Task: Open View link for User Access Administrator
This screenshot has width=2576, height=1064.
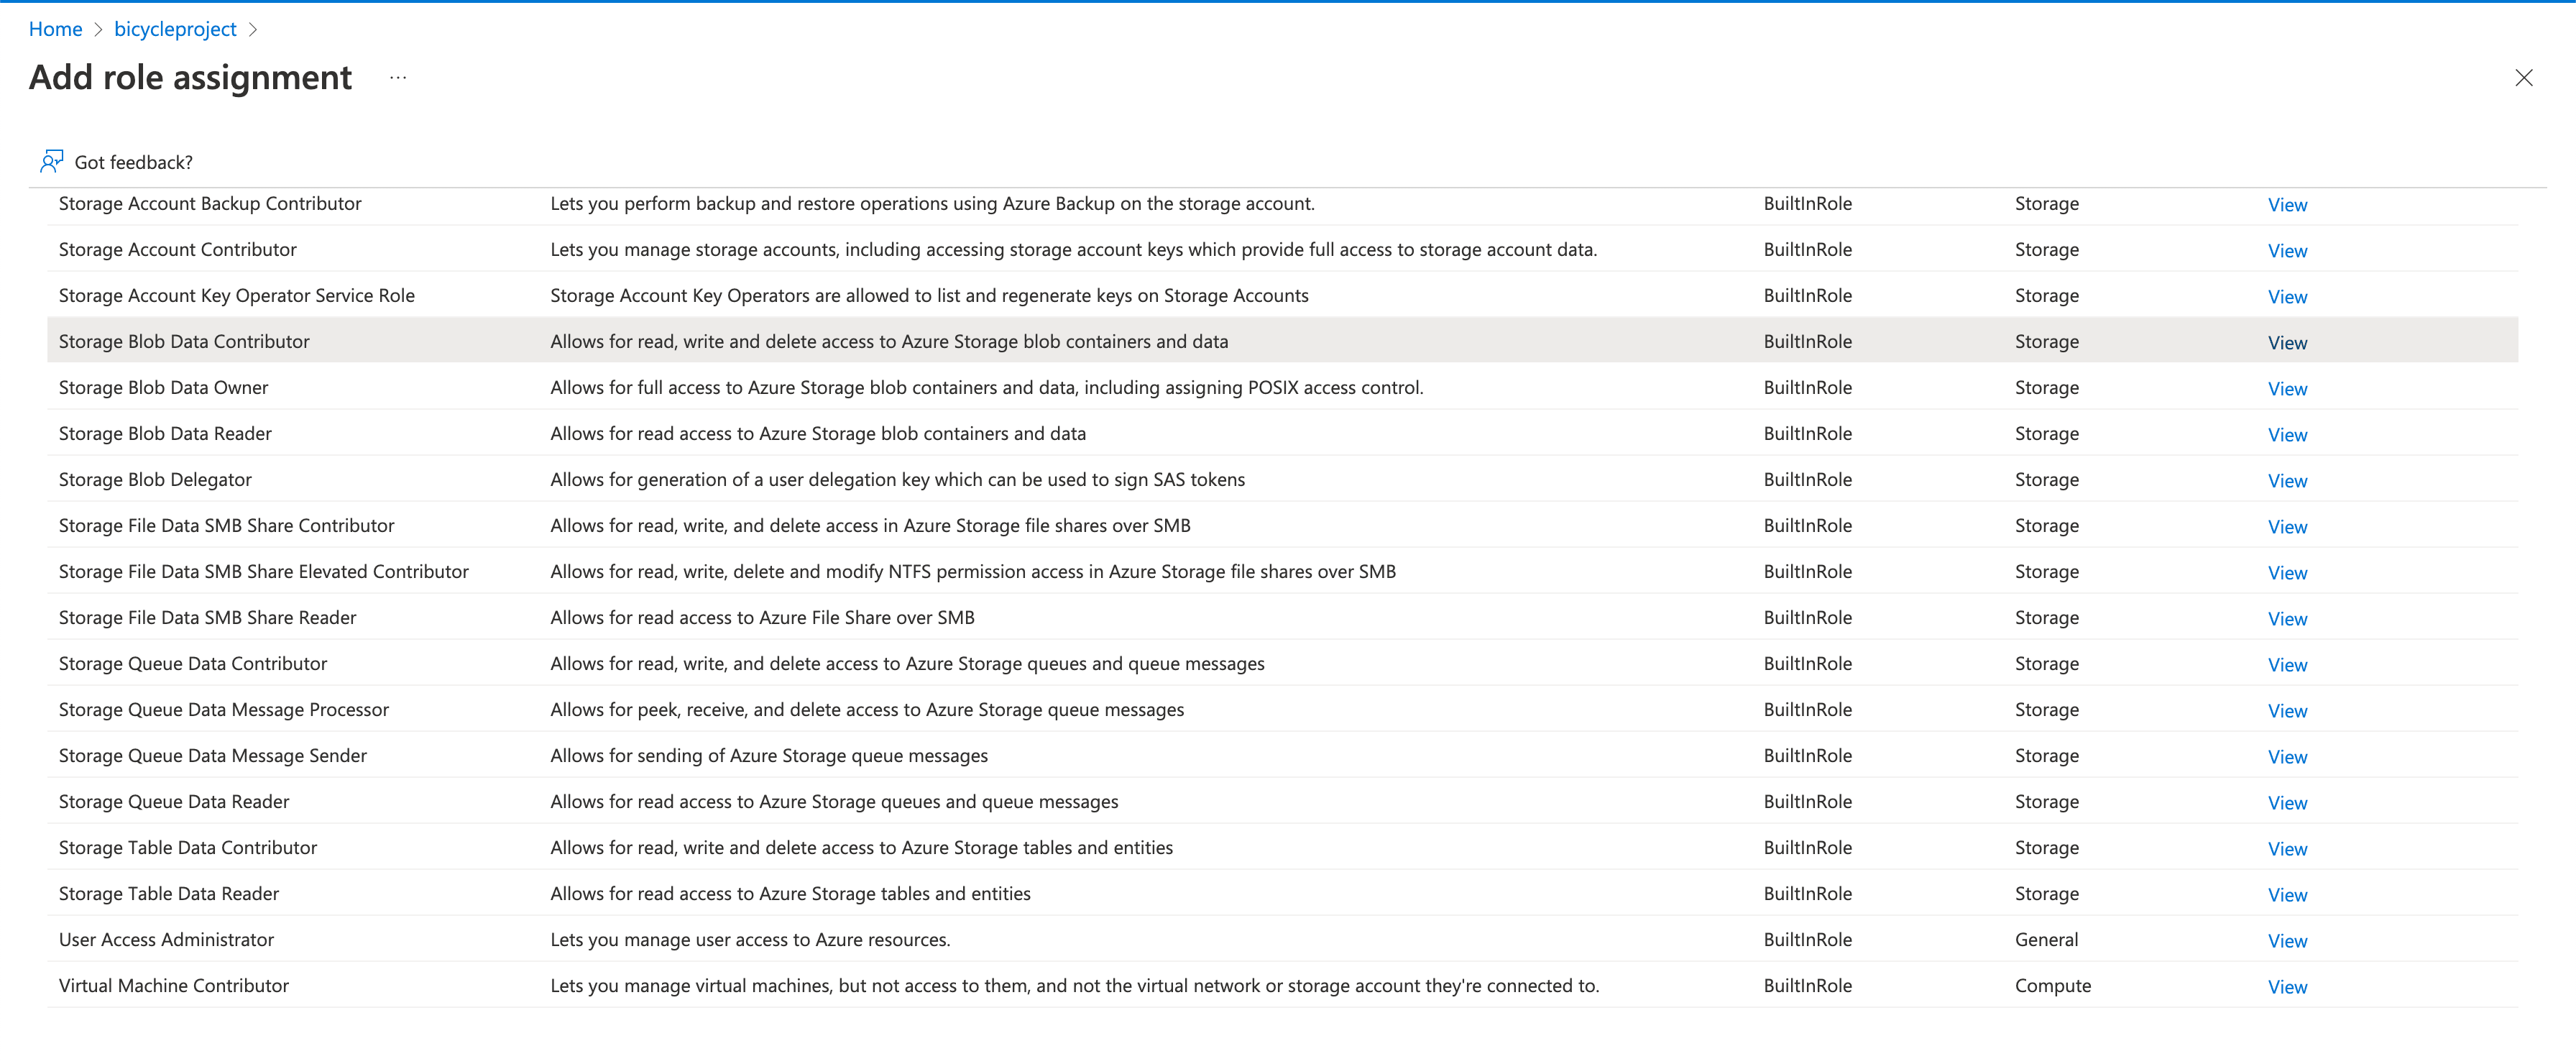Action: tap(2286, 941)
